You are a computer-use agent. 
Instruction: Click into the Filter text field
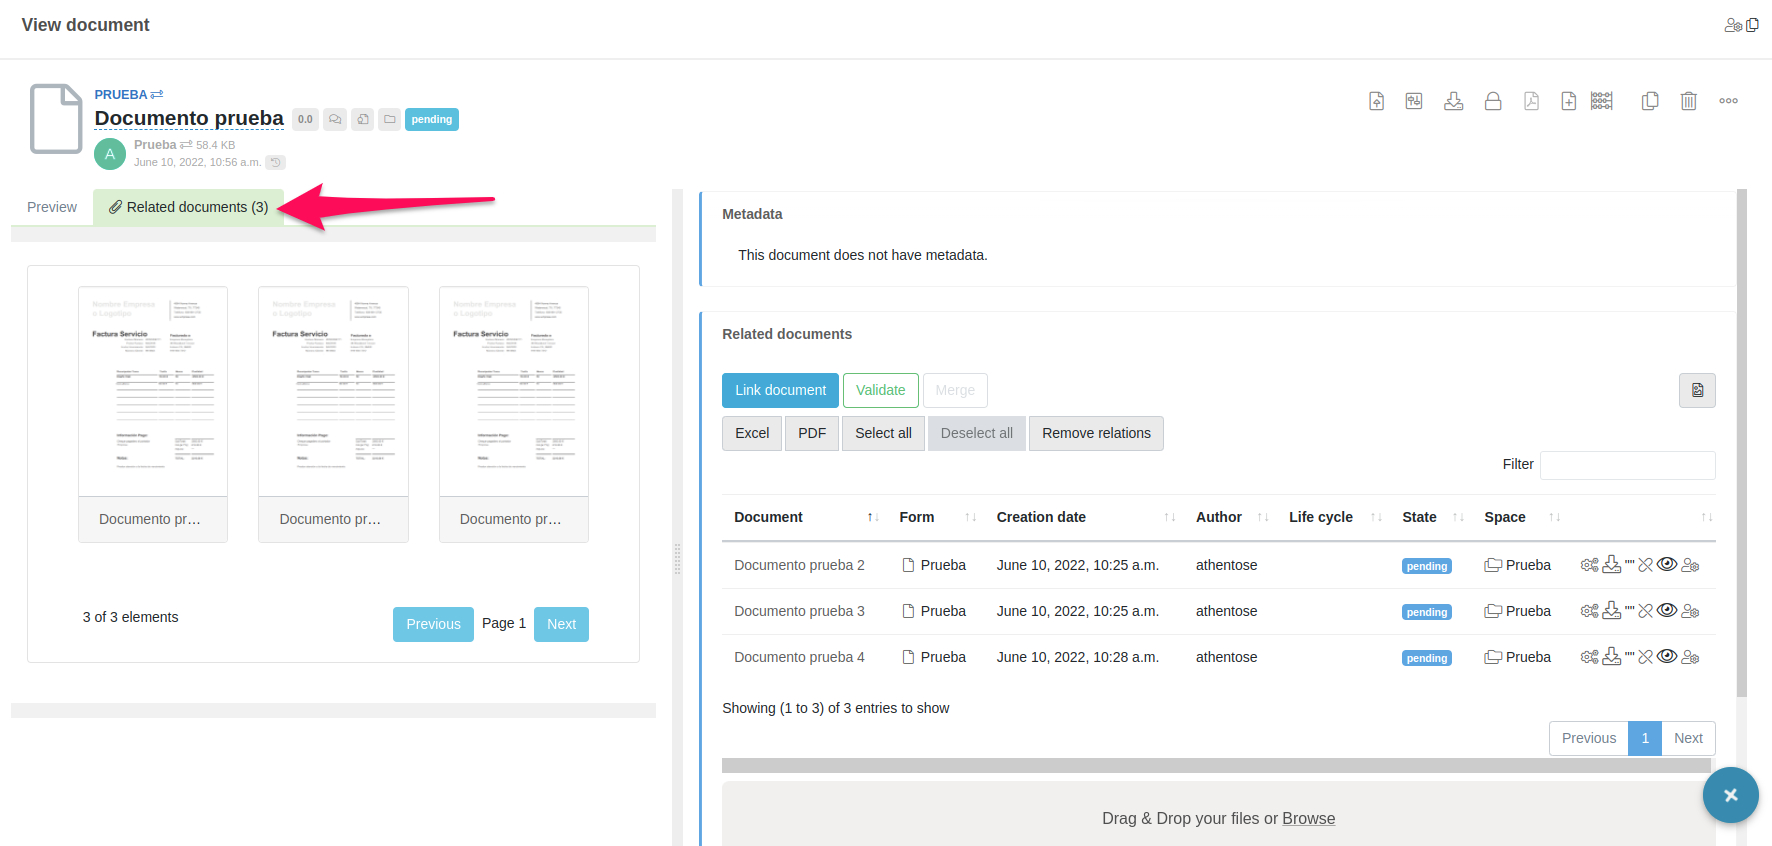1627,465
